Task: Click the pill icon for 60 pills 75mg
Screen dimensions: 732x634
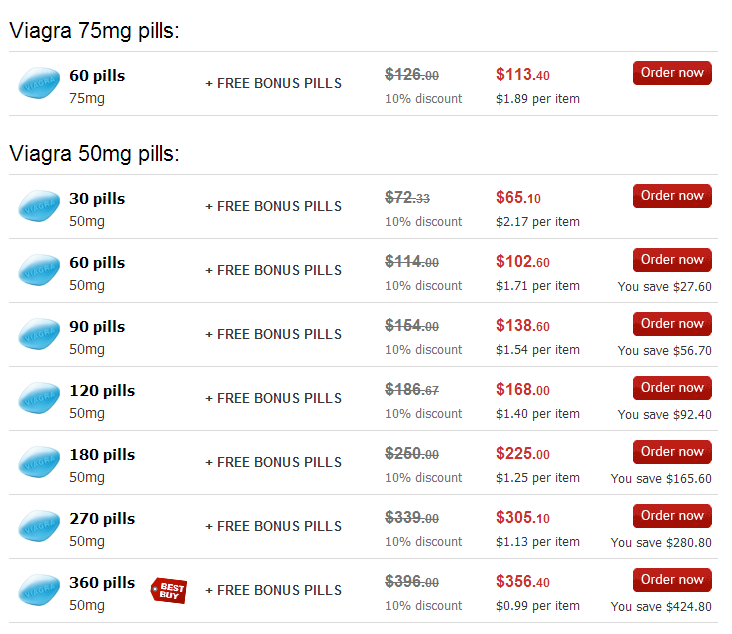Action: 39,83
